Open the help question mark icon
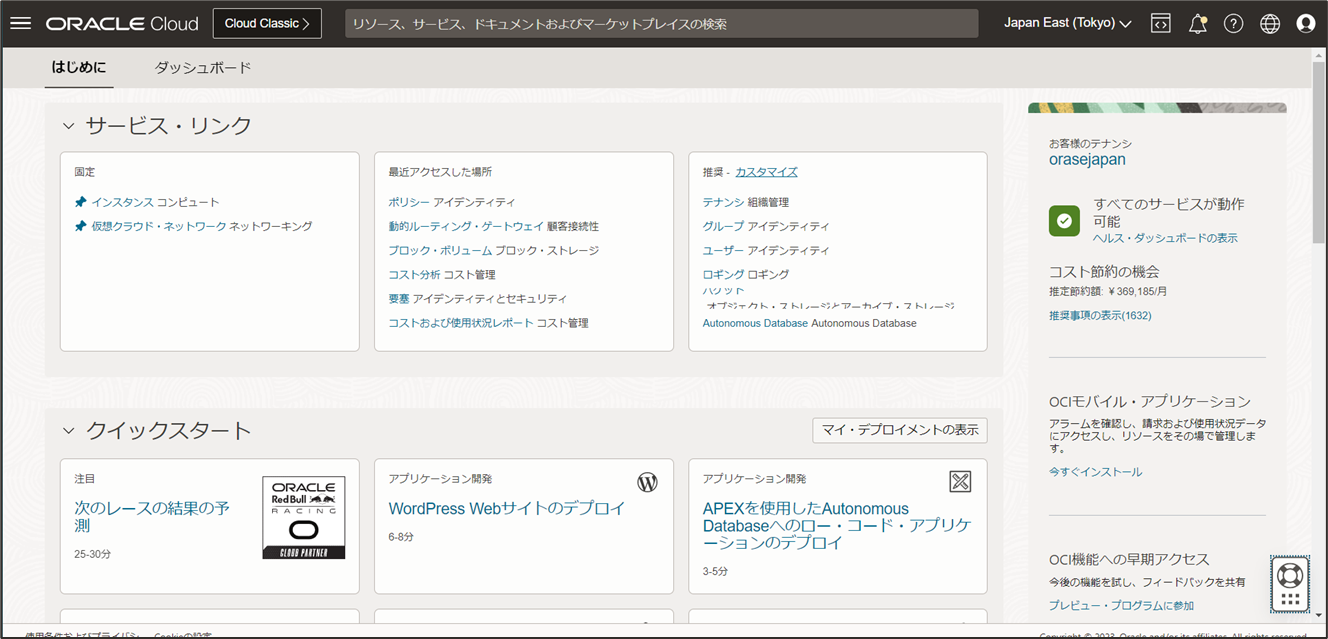The width and height of the screenshot is (1328, 639). [x=1233, y=23]
